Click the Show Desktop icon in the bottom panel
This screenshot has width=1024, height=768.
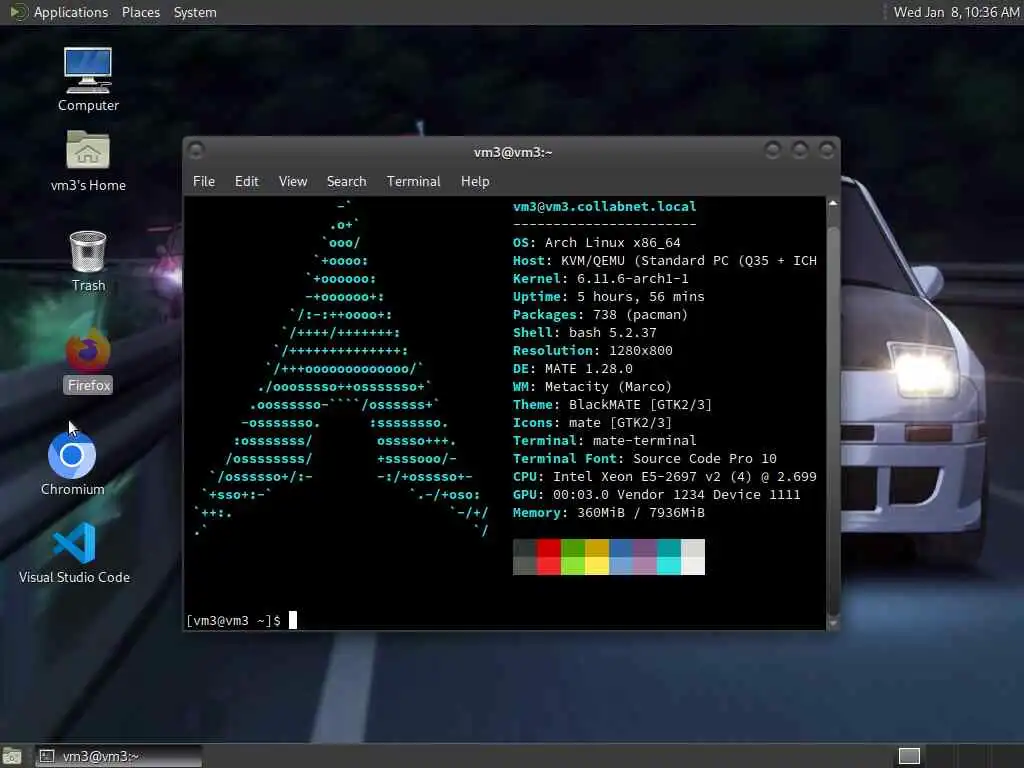[x=12, y=756]
